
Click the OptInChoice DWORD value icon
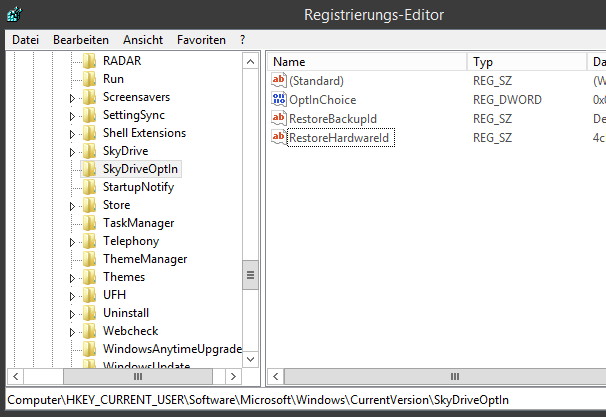(x=279, y=100)
